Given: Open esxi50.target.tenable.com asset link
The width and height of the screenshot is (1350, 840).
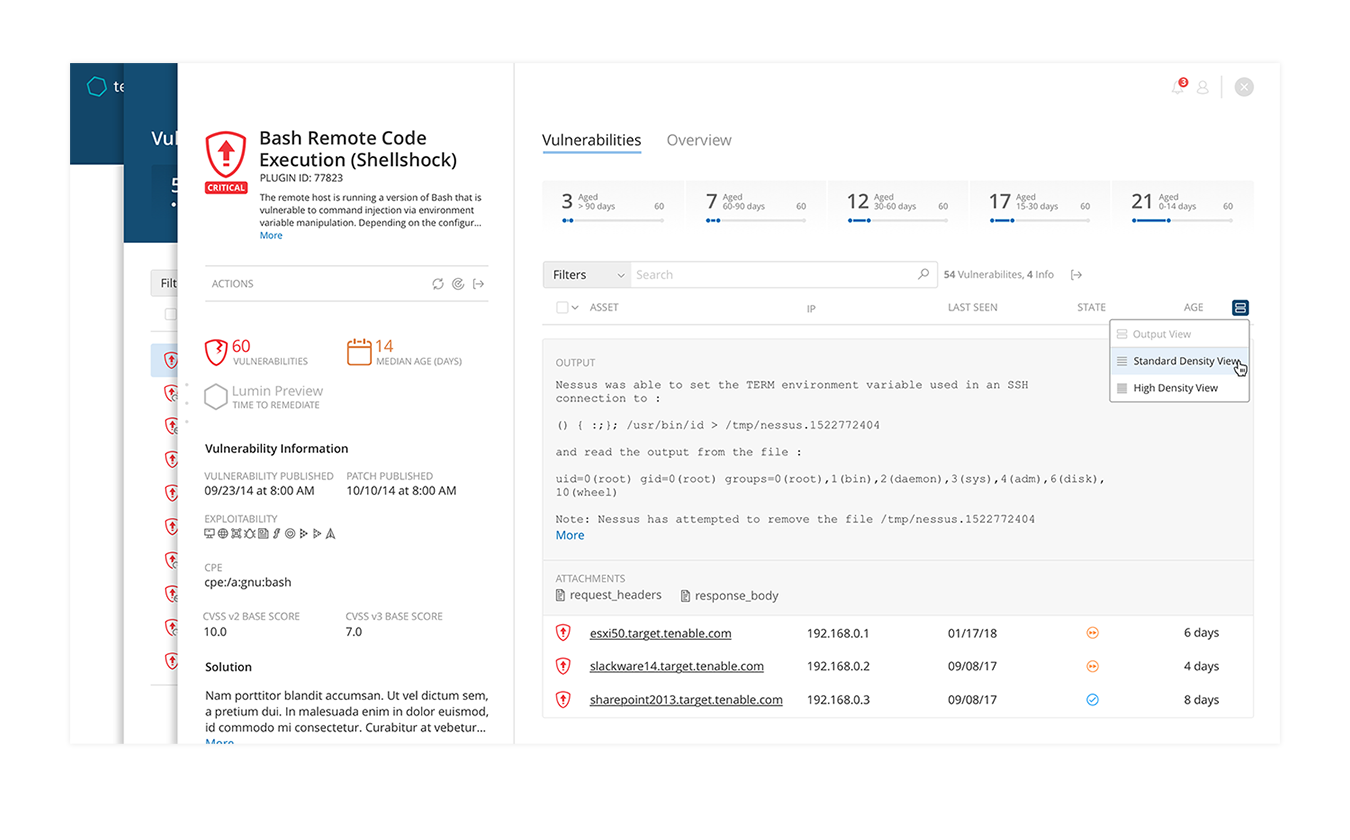Looking at the screenshot, I should 660,633.
